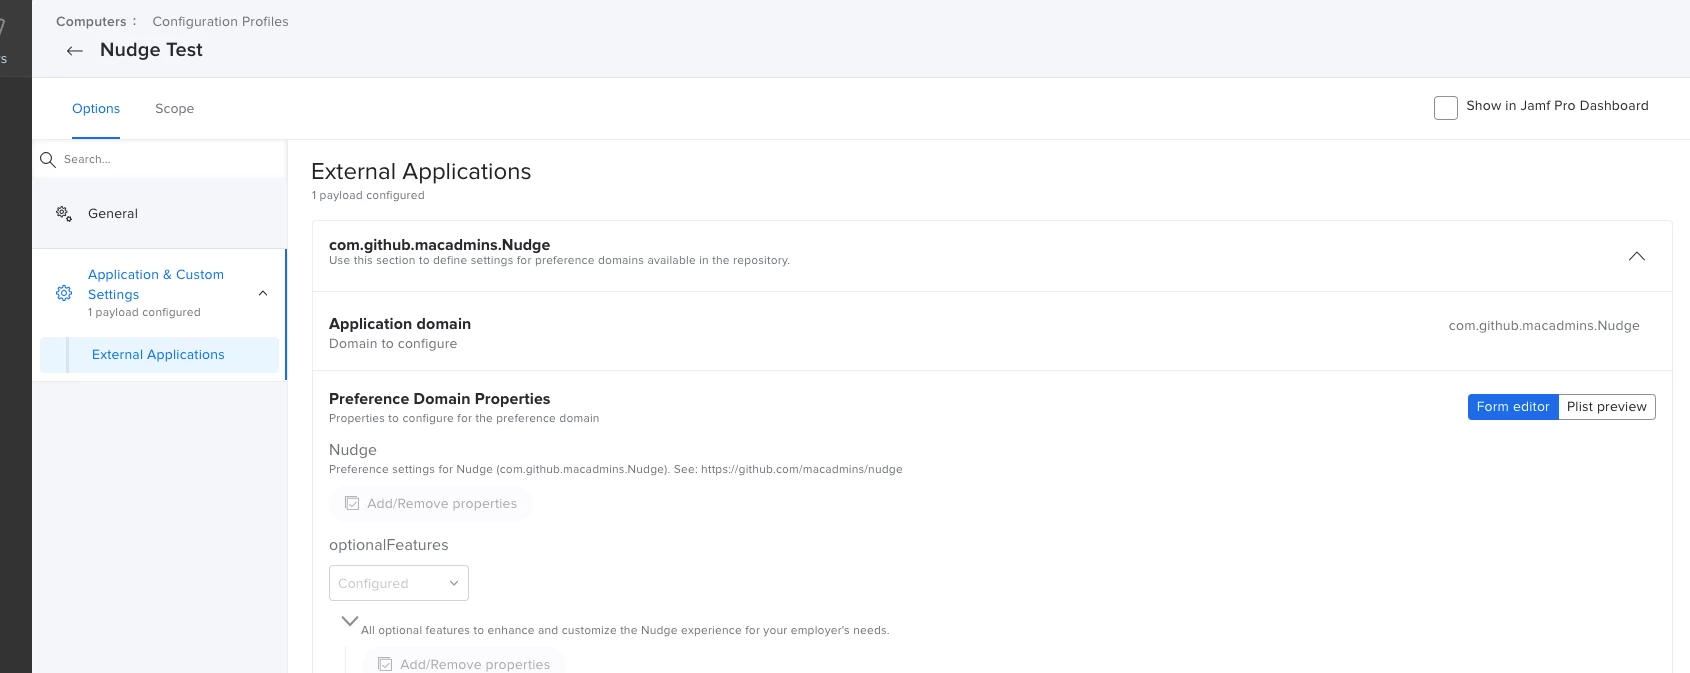Image resolution: width=1690 pixels, height=673 pixels.
Task: Click the External Applications heading
Action: pyautogui.click(x=421, y=171)
